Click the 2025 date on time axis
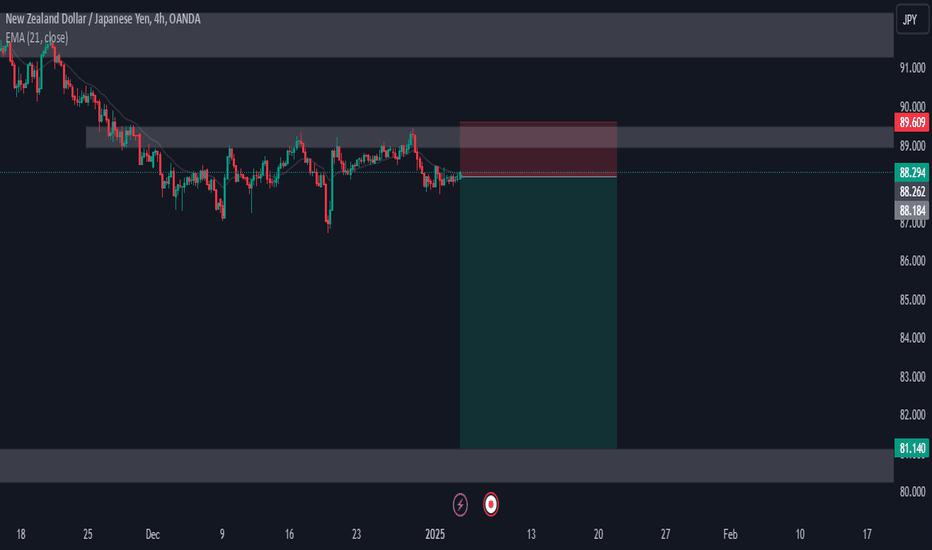The width and height of the screenshot is (932, 550). pyautogui.click(x=435, y=535)
